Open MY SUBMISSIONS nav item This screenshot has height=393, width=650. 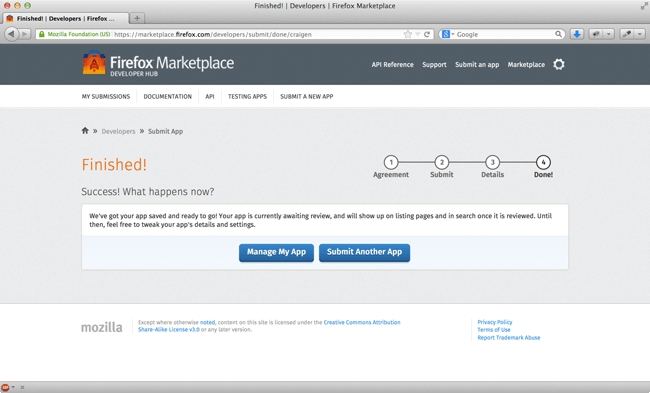click(x=106, y=97)
